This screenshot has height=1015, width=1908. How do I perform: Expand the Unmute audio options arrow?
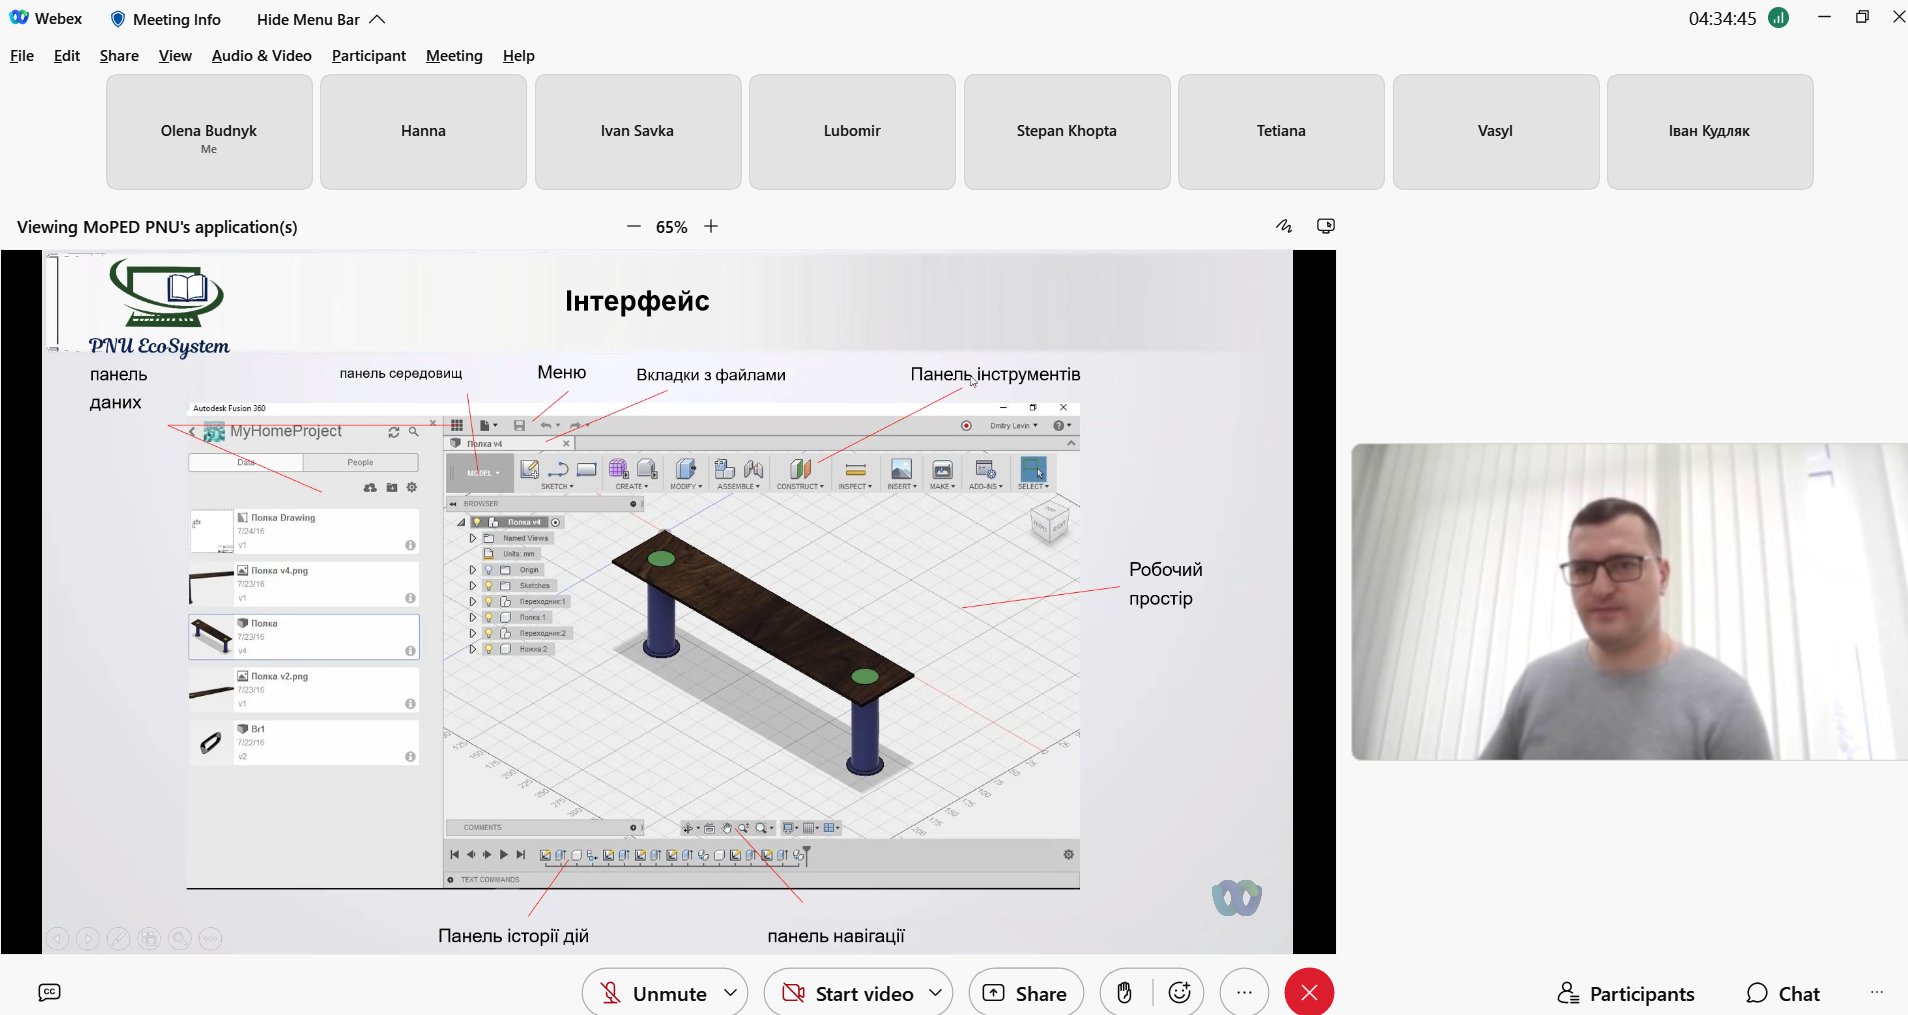pos(731,993)
